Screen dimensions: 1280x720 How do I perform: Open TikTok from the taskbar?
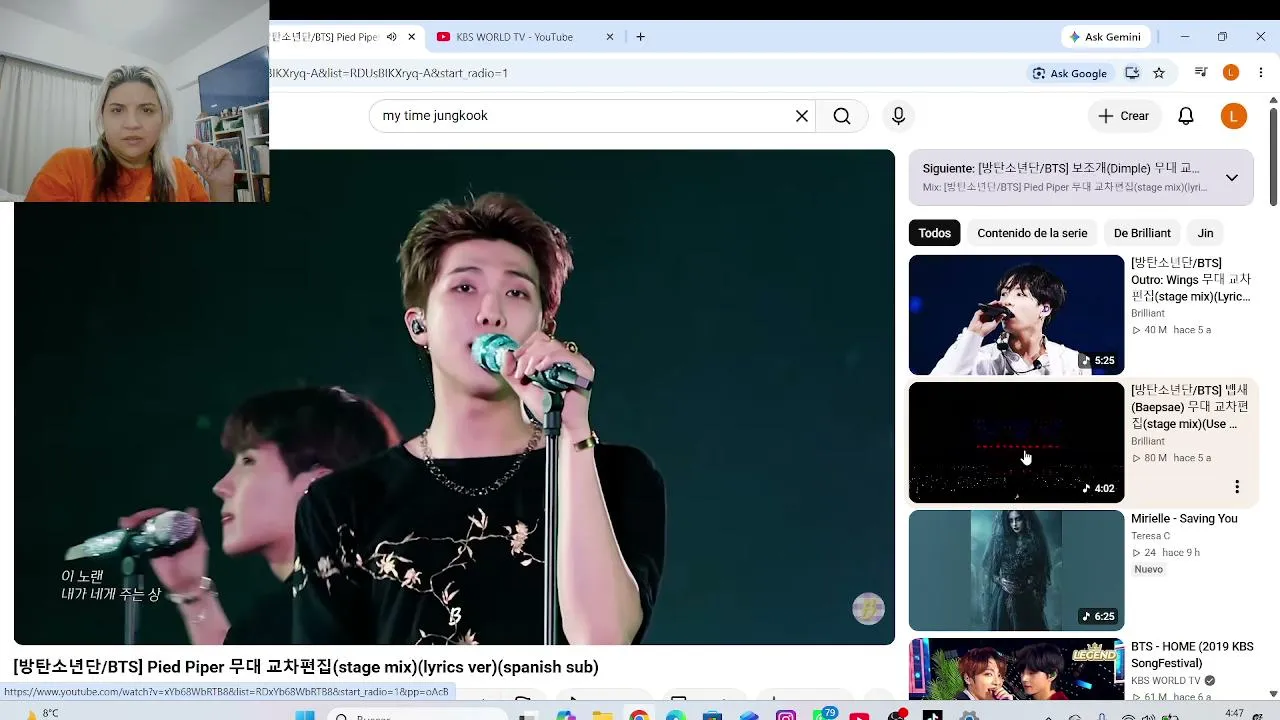(932, 715)
